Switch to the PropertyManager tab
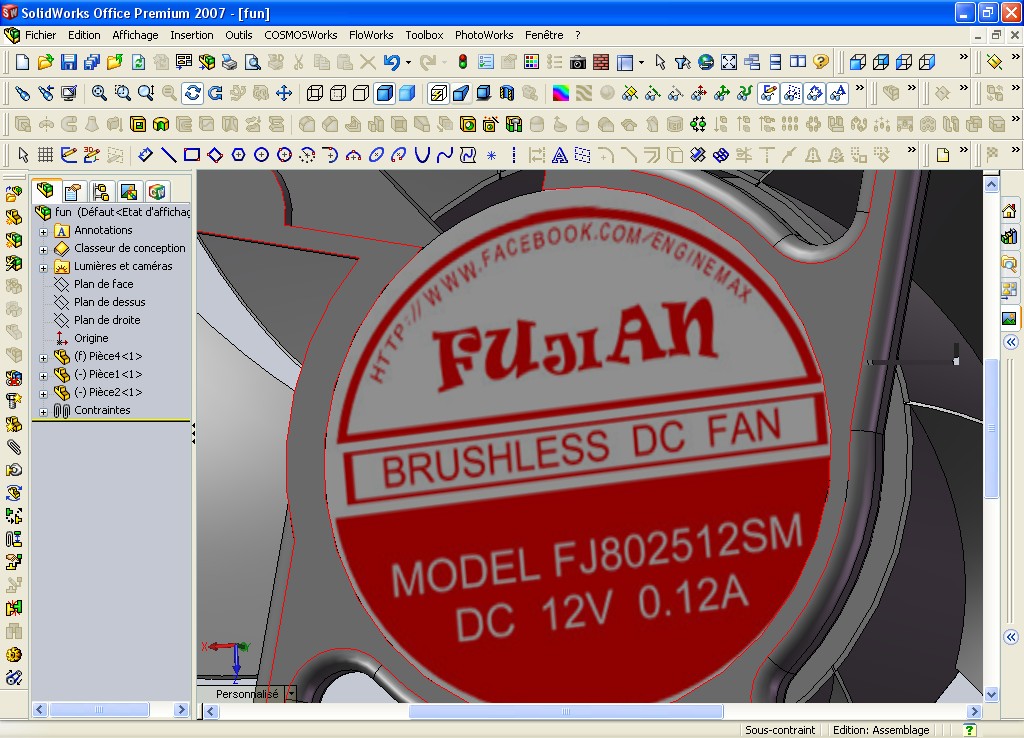This screenshot has width=1024, height=738. (x=72, y=191)
